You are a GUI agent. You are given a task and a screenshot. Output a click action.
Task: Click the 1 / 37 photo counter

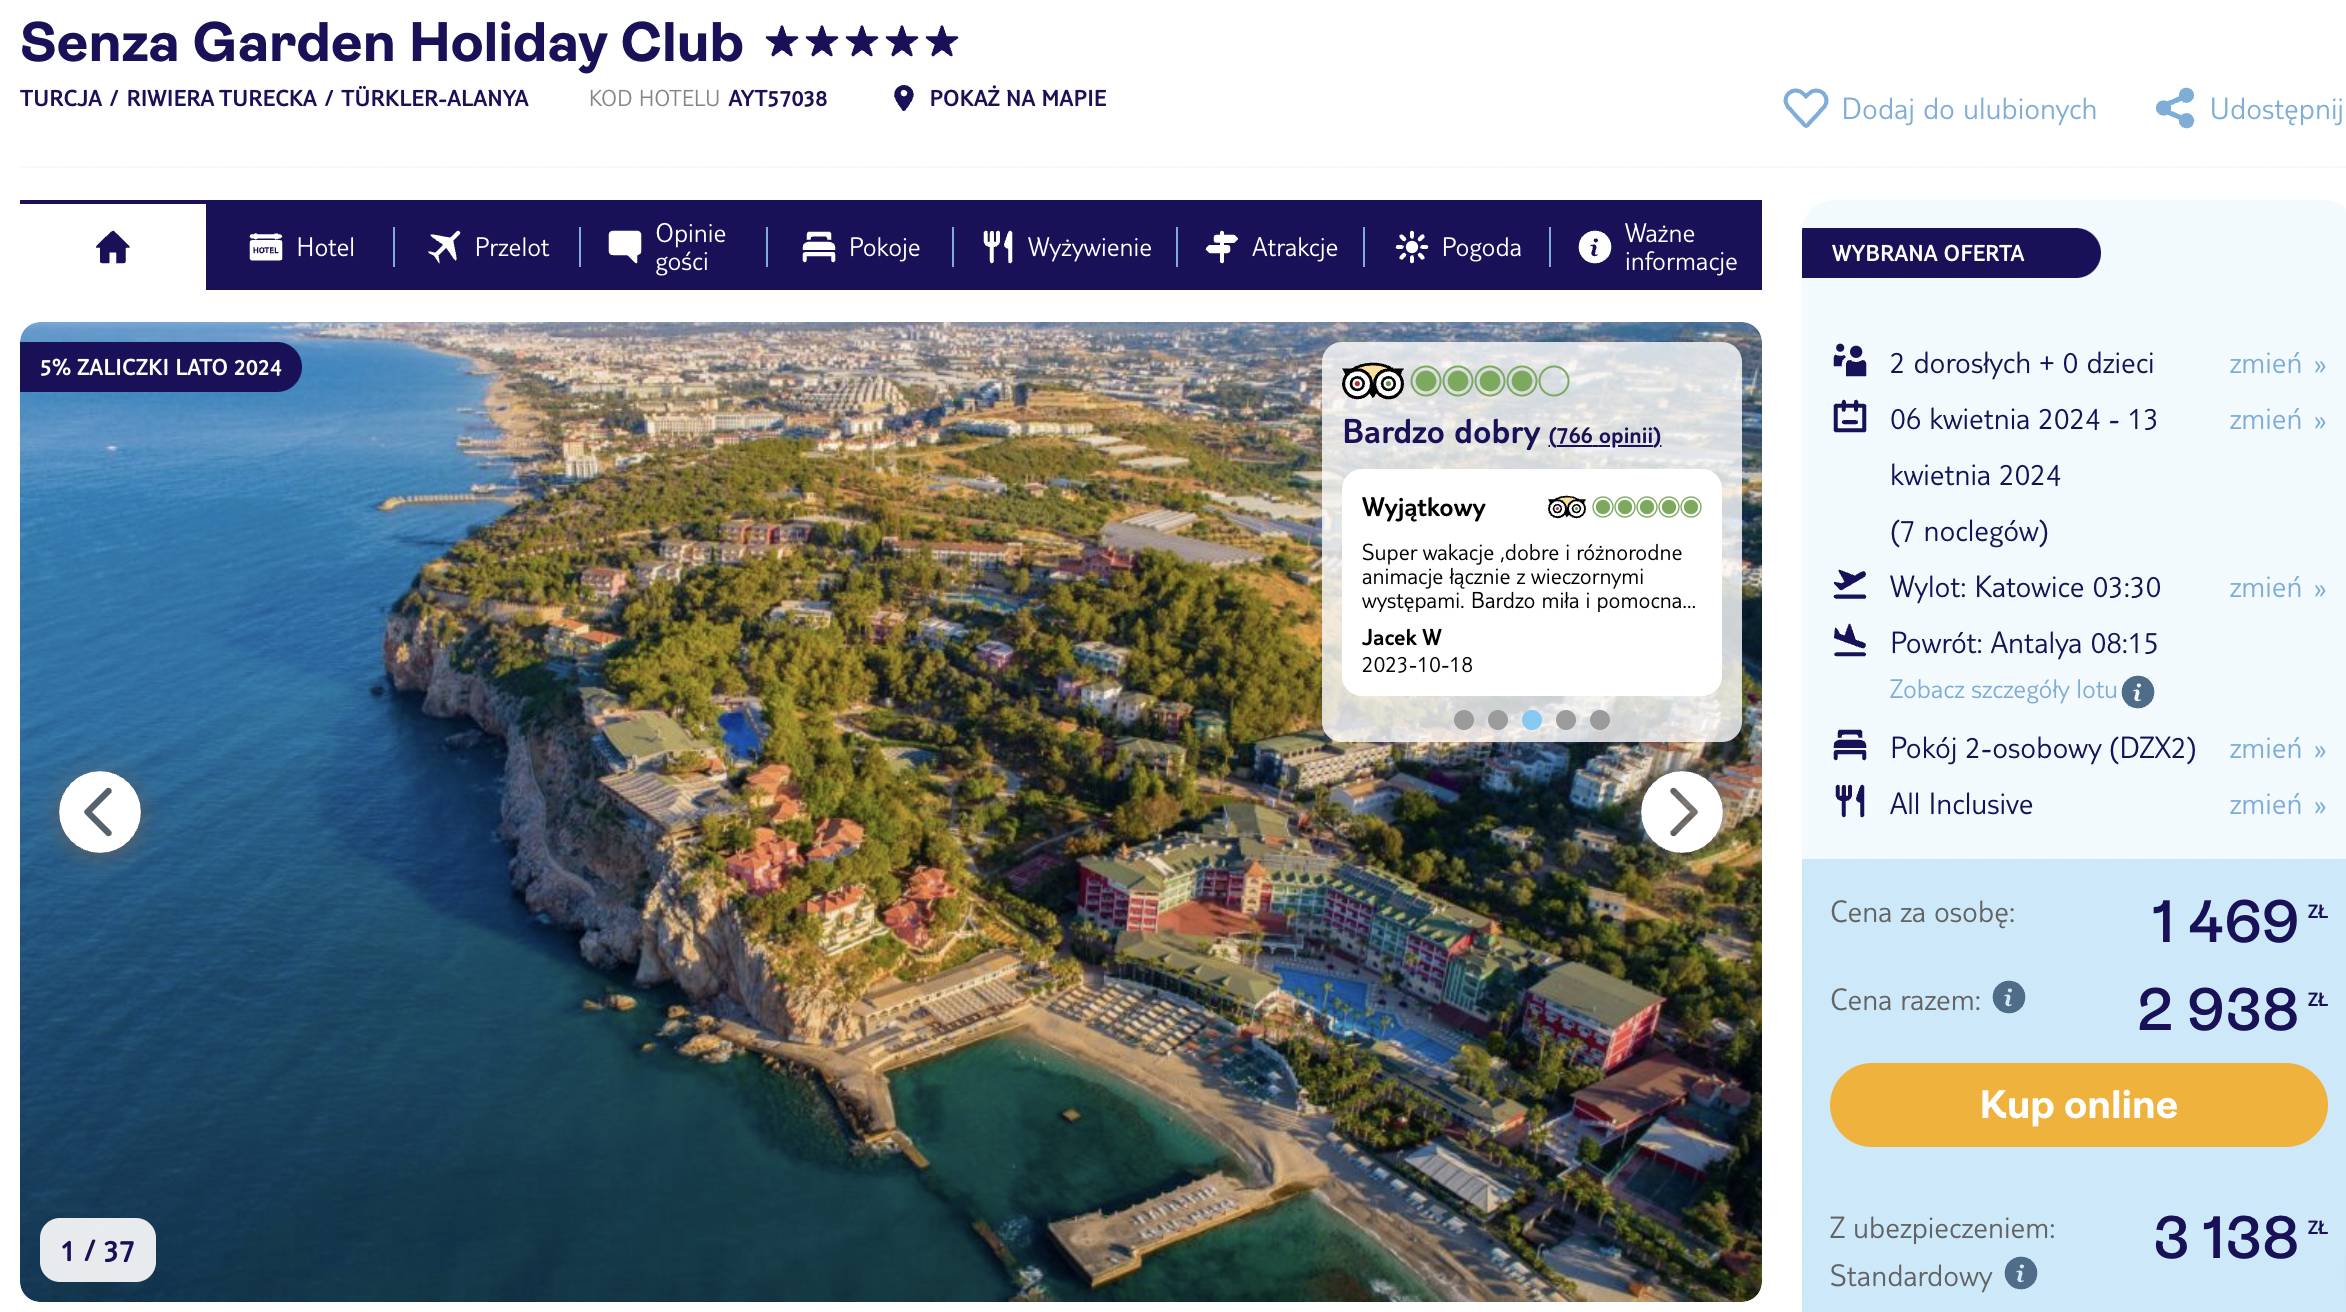click(x=98, y=1250)
